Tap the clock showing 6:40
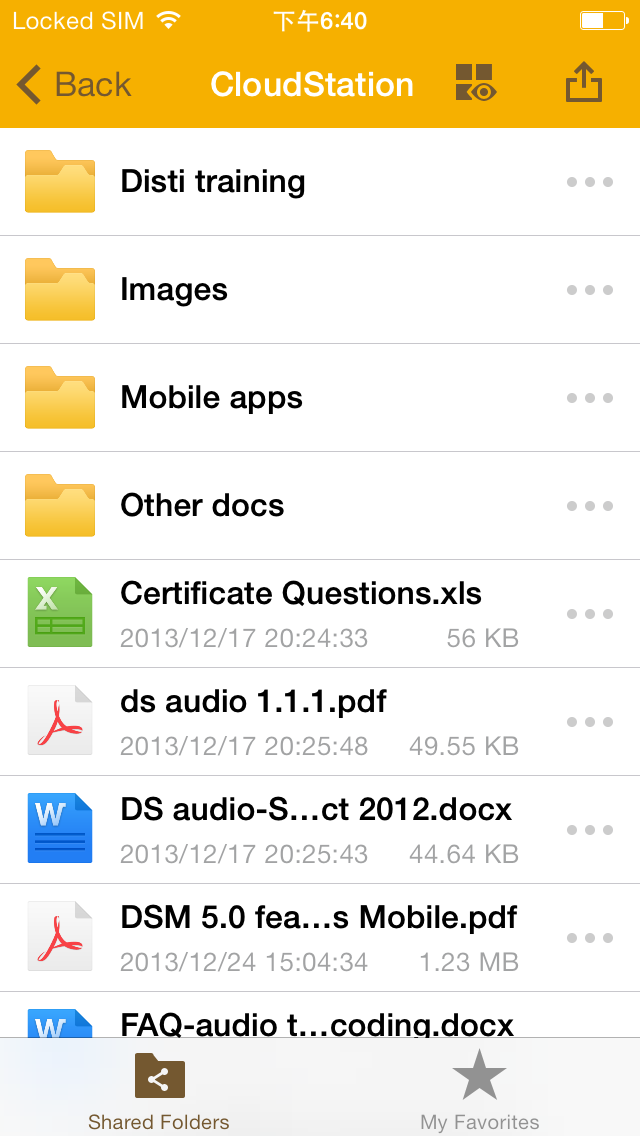This screenshot has width=640, height=1136. coord(320,21)
